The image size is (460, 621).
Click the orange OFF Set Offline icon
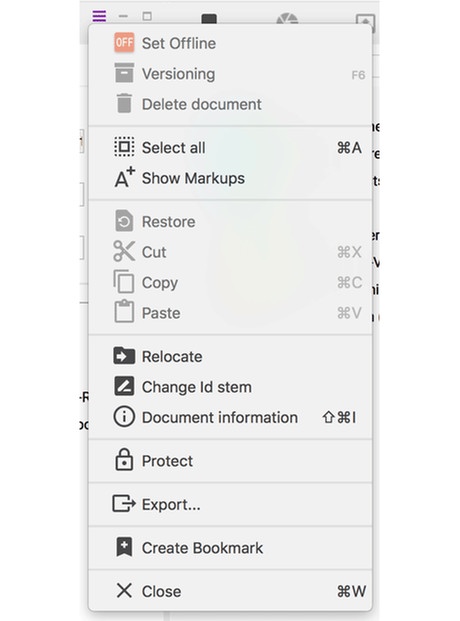(x=124, y=42)
